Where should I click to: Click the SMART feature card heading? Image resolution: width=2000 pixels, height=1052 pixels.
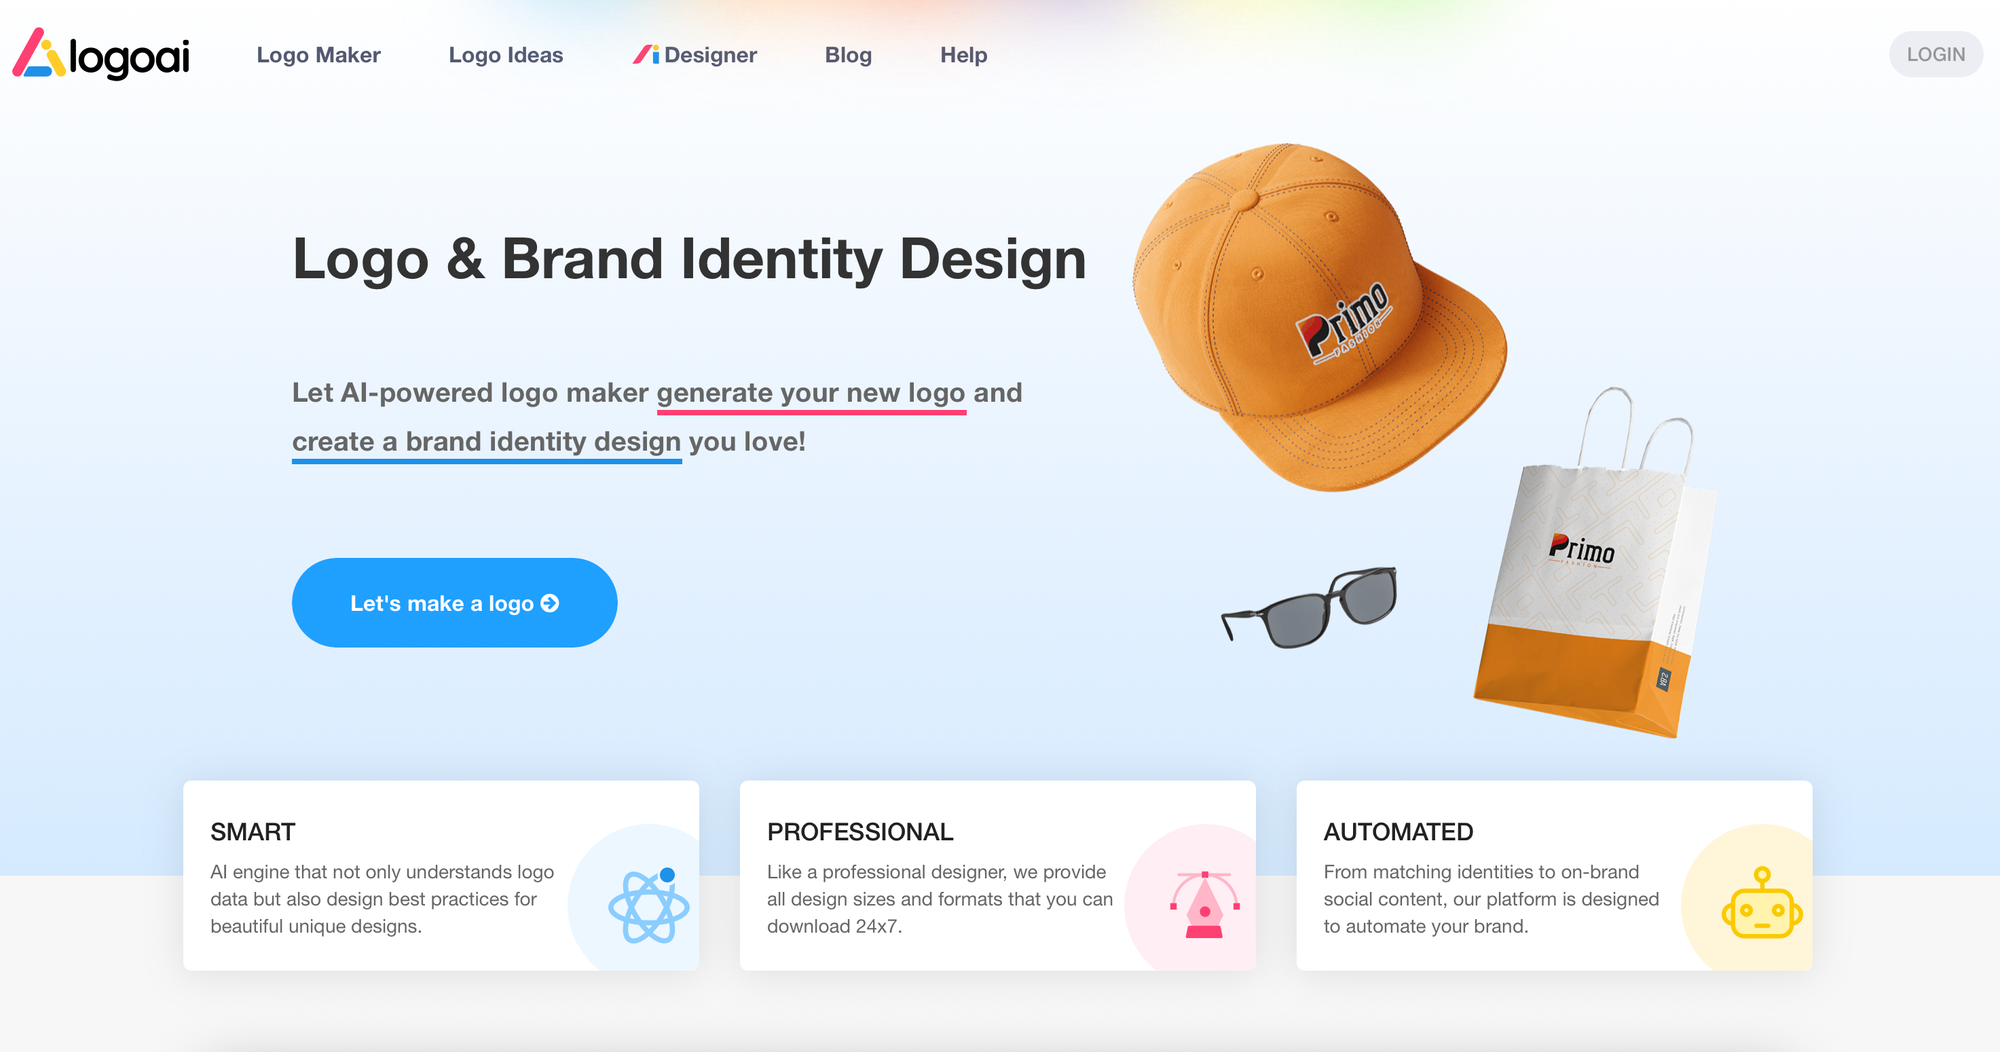[253, 832]
